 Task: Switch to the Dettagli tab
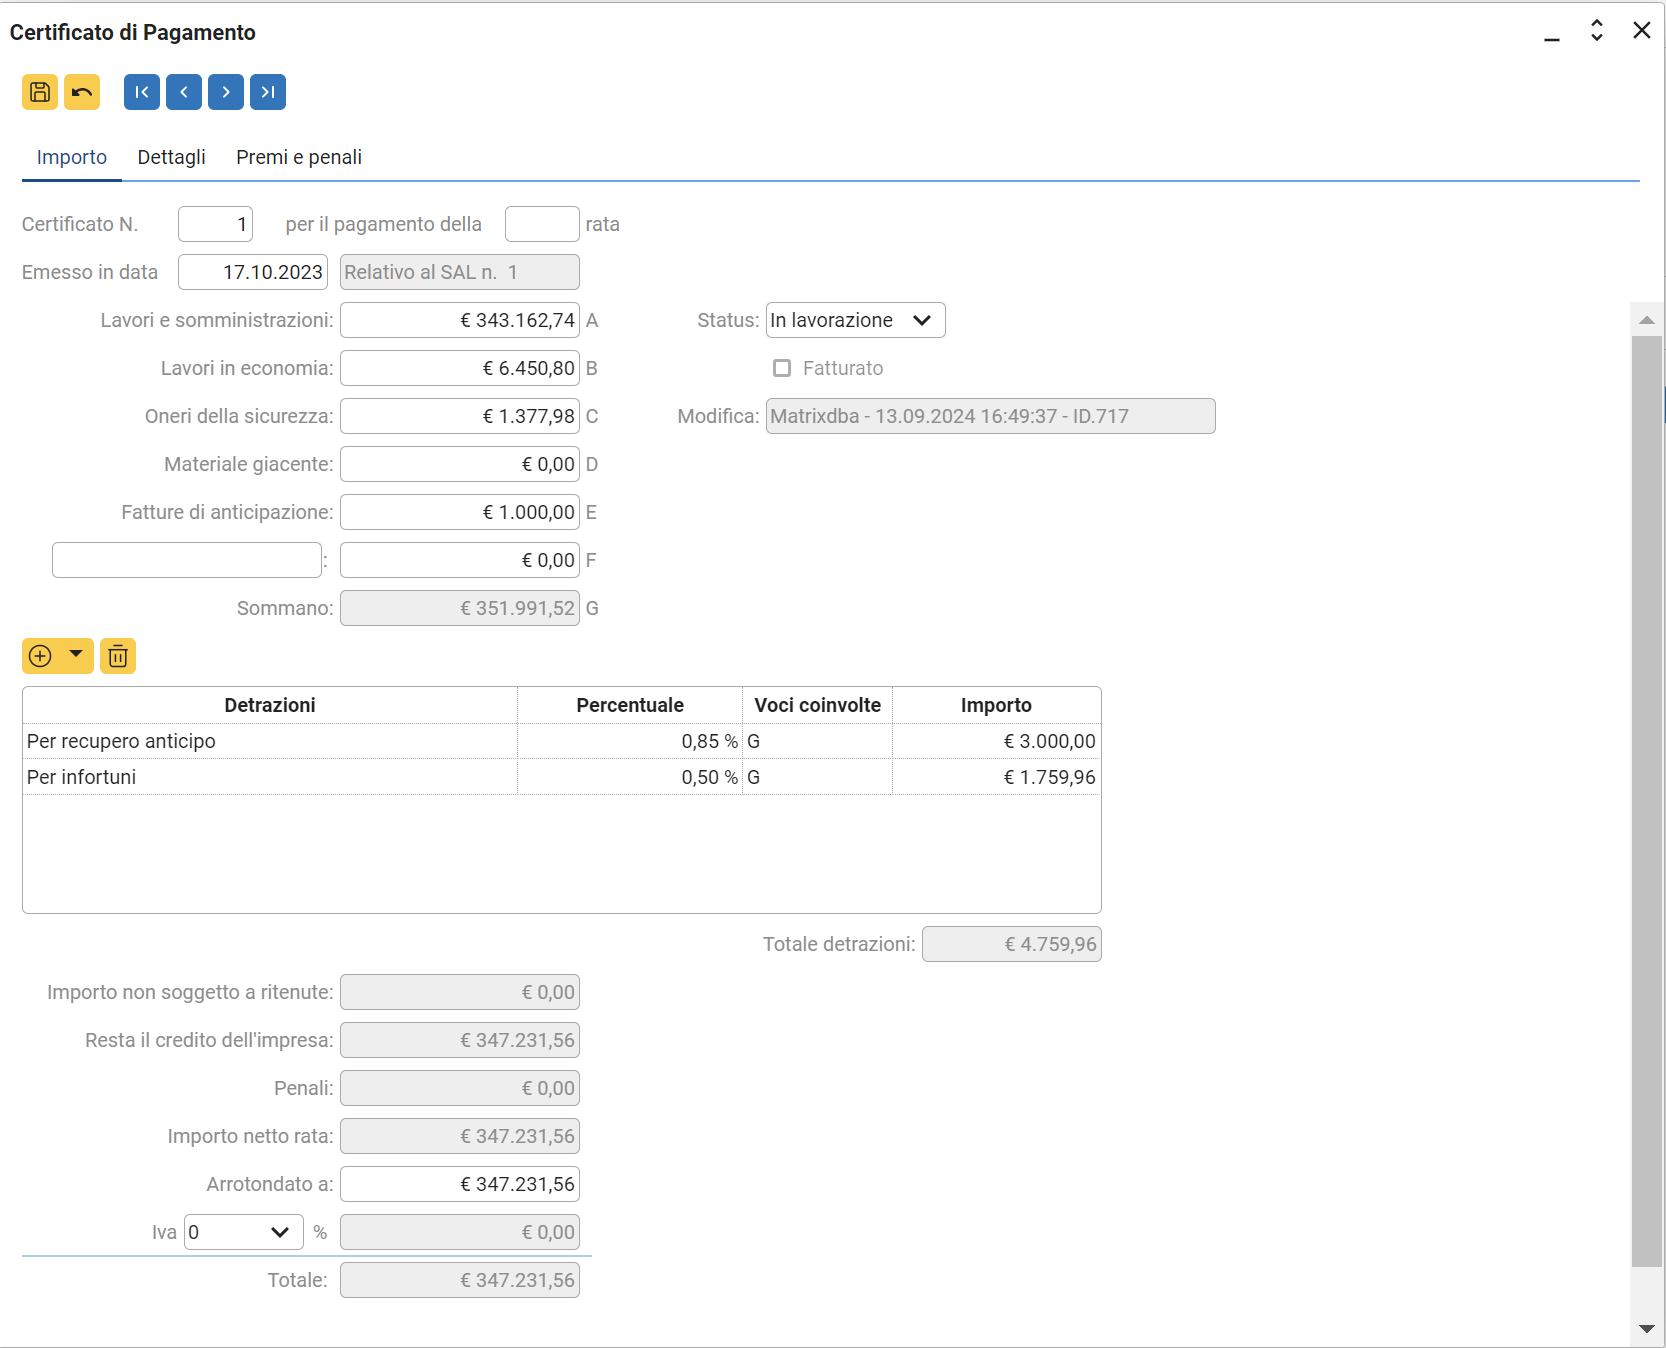pos(171,157)
